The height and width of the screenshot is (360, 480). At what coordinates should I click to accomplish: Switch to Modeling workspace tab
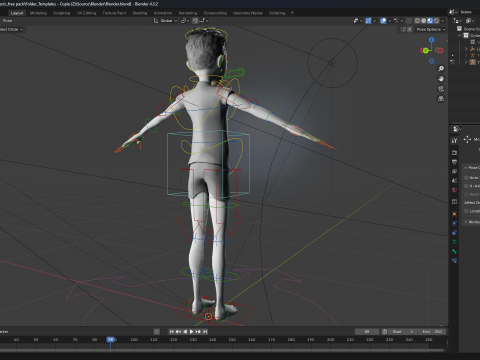(x=38, y=13)
